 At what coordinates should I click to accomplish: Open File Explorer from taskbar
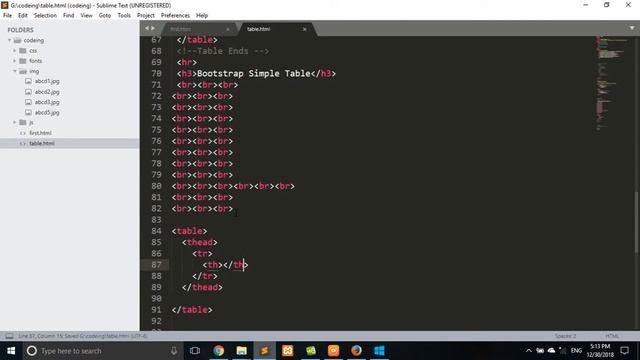(x=242, y=351)
